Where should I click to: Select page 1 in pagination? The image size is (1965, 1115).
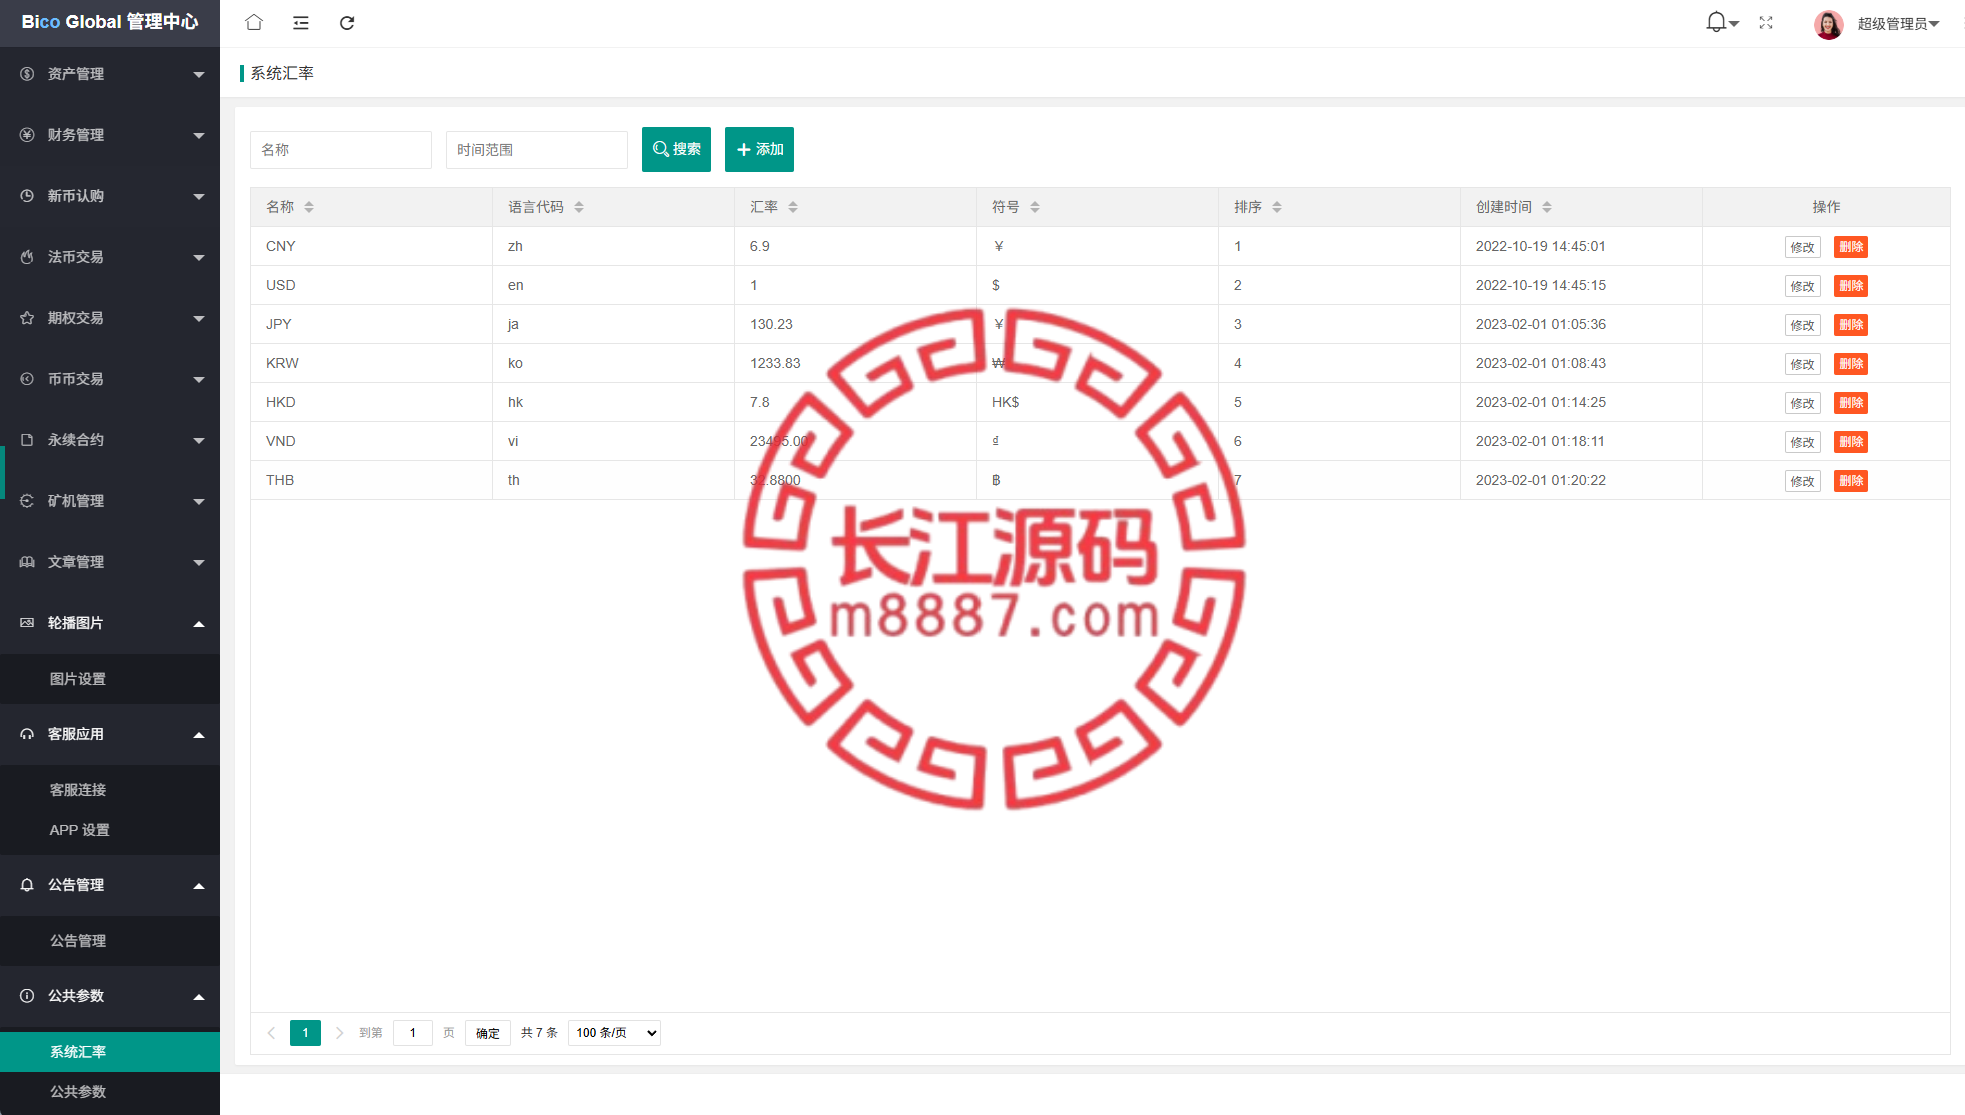tap(305, 1033)
